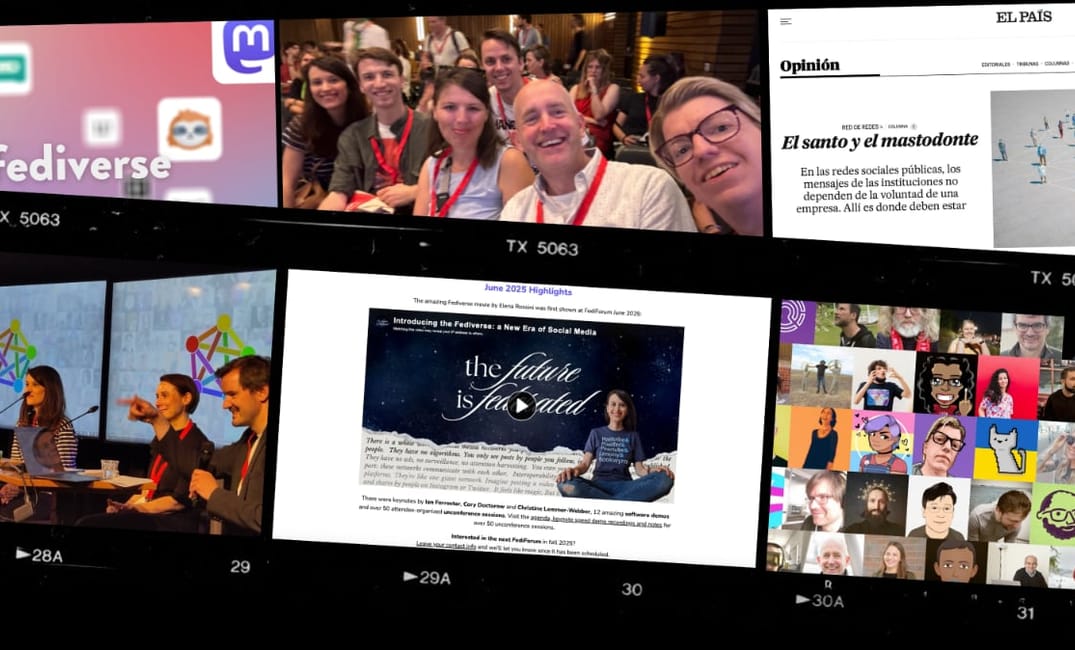Open El País hamburger menu icon
The width and height of the screenshot is (1075, 650).
(786, 21)
